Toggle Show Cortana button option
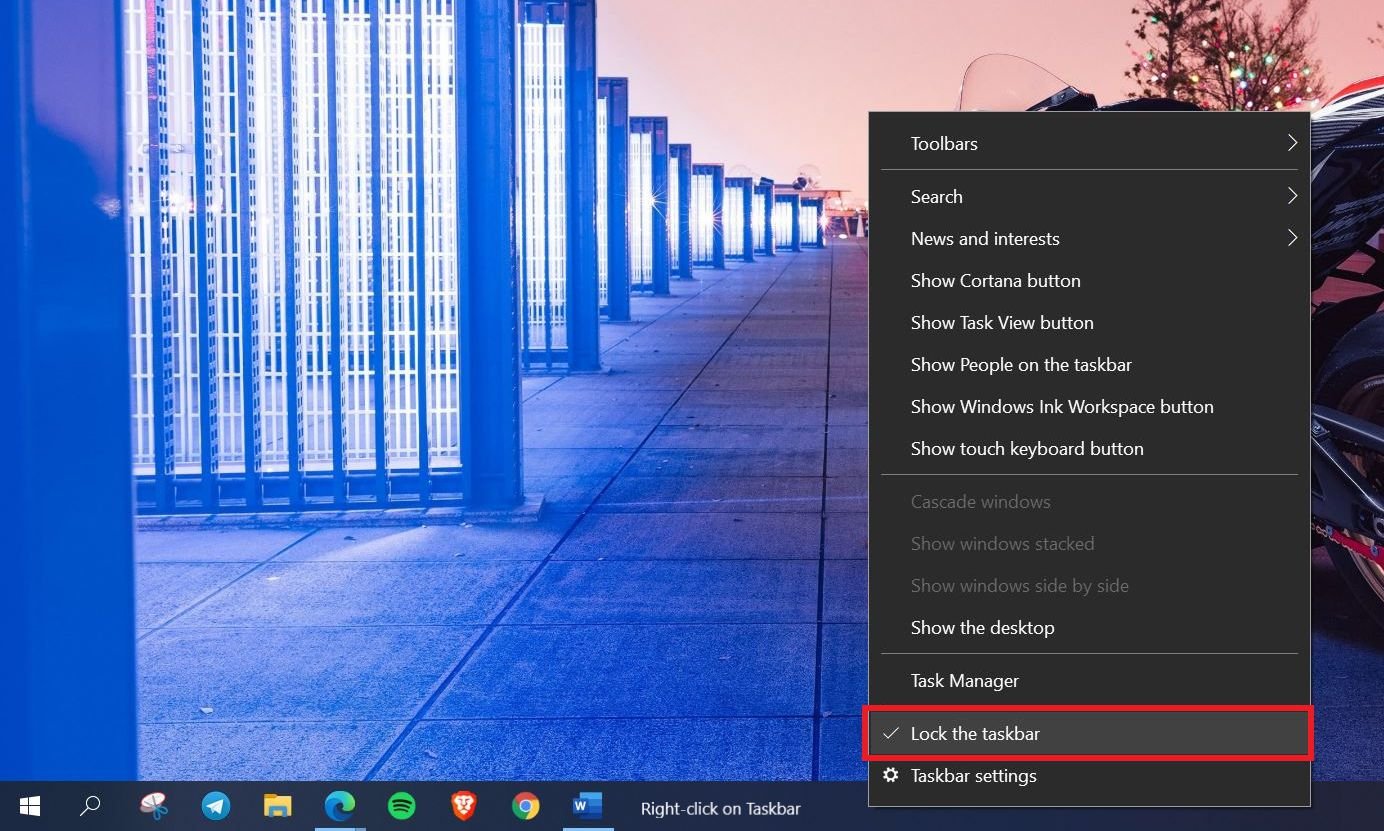Screen dimensions: 1384x831 (x=995, y=281)
